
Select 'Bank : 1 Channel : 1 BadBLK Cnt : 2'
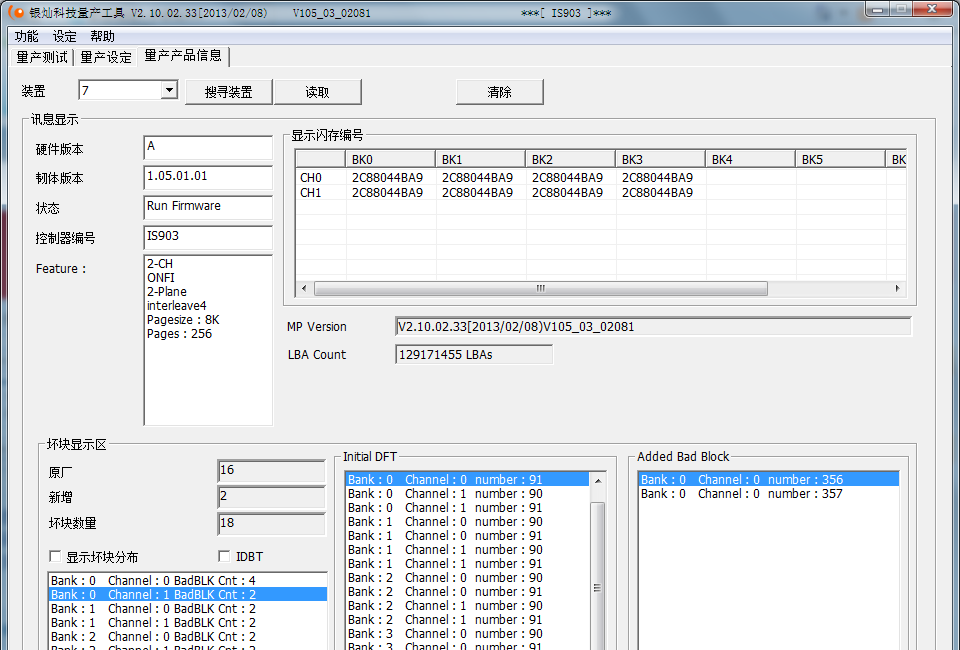pos(187,622)
